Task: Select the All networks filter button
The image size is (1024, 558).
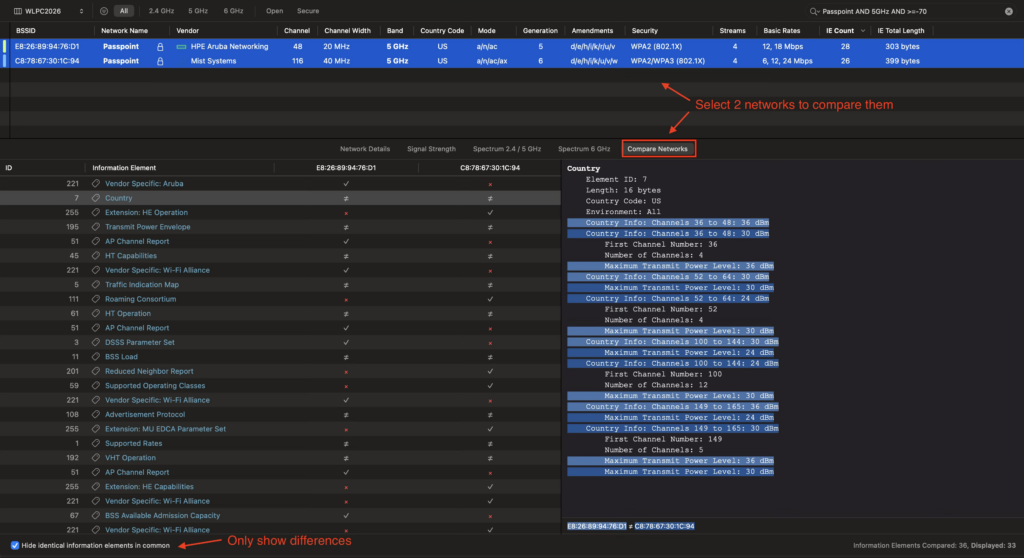Action: tap(124, 11)
